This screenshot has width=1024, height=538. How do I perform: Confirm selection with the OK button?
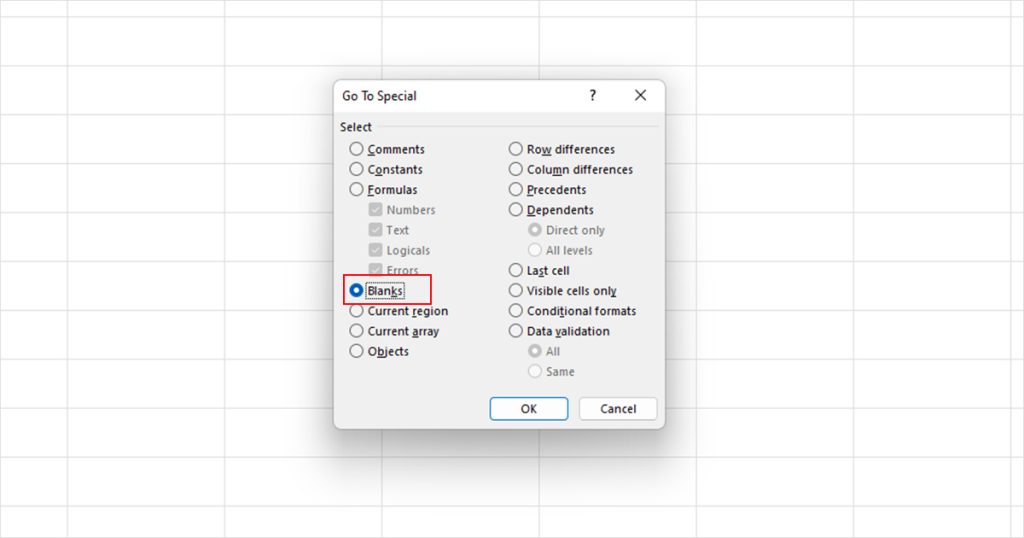click(529, 409)
